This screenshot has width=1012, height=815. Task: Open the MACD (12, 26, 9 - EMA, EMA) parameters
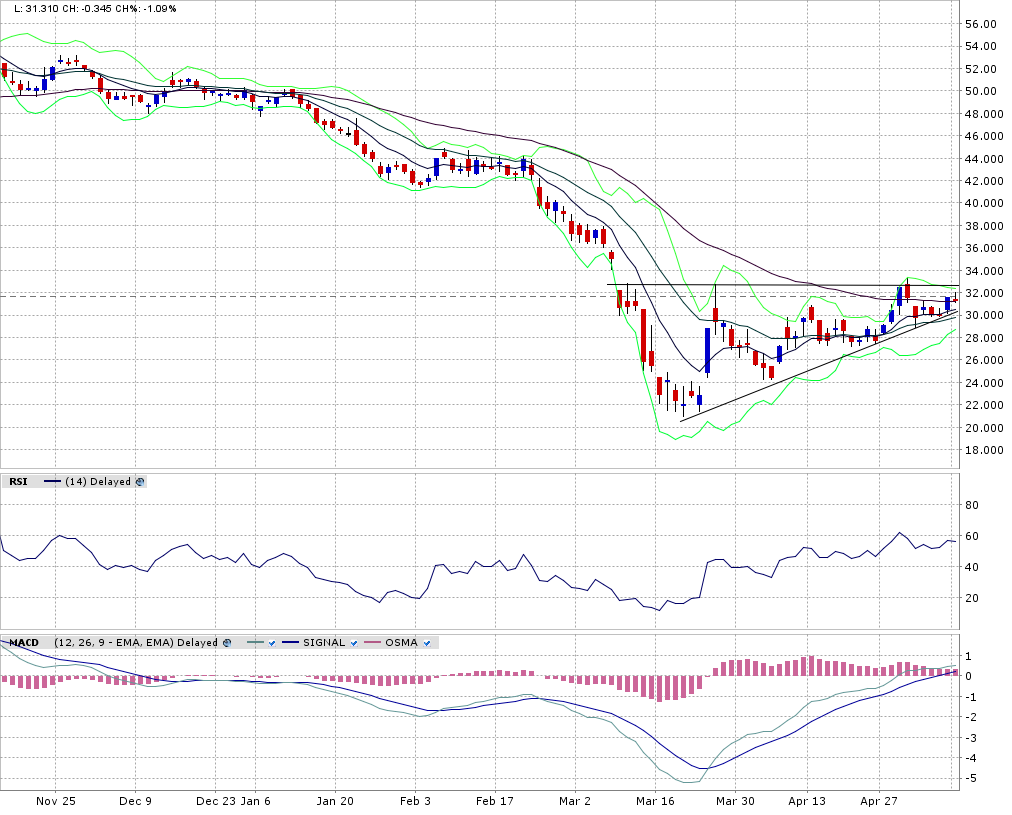point(113,643)
